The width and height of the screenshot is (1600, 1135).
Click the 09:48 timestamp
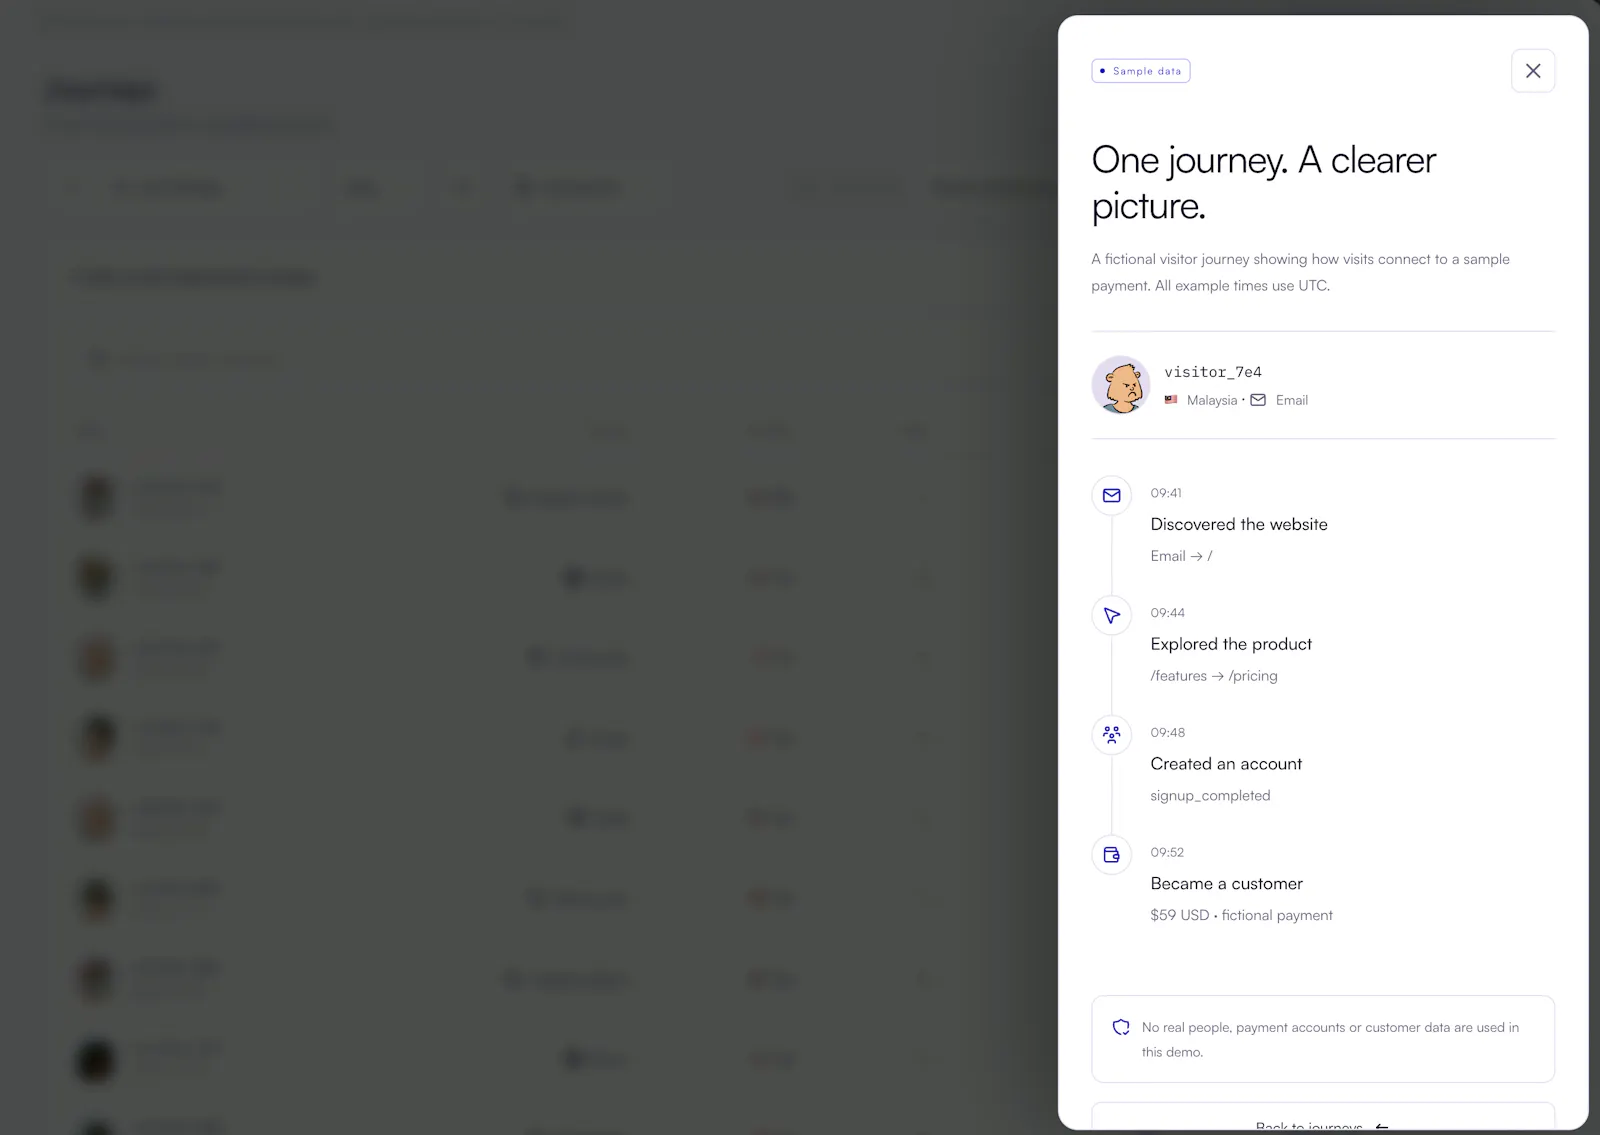[1167, 733]
